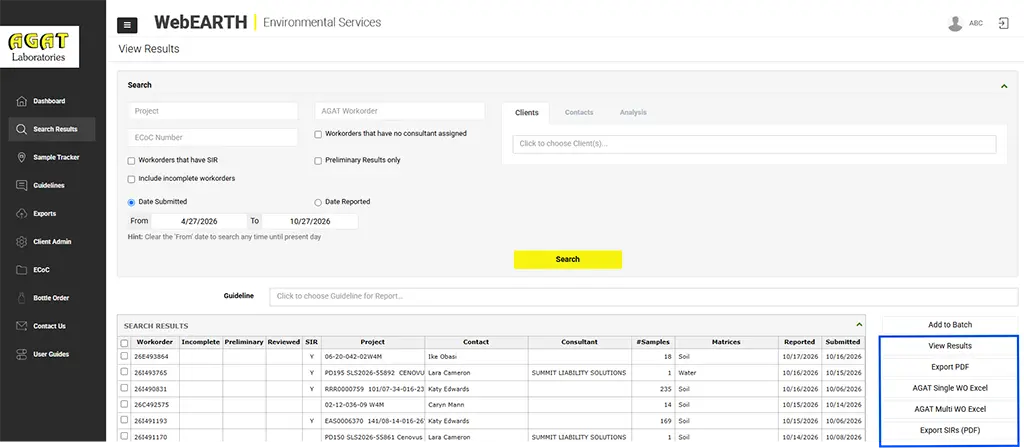Switch to the Contacts tab
Viewport: 1024px width, 448px height.
[x=579, y=112]
